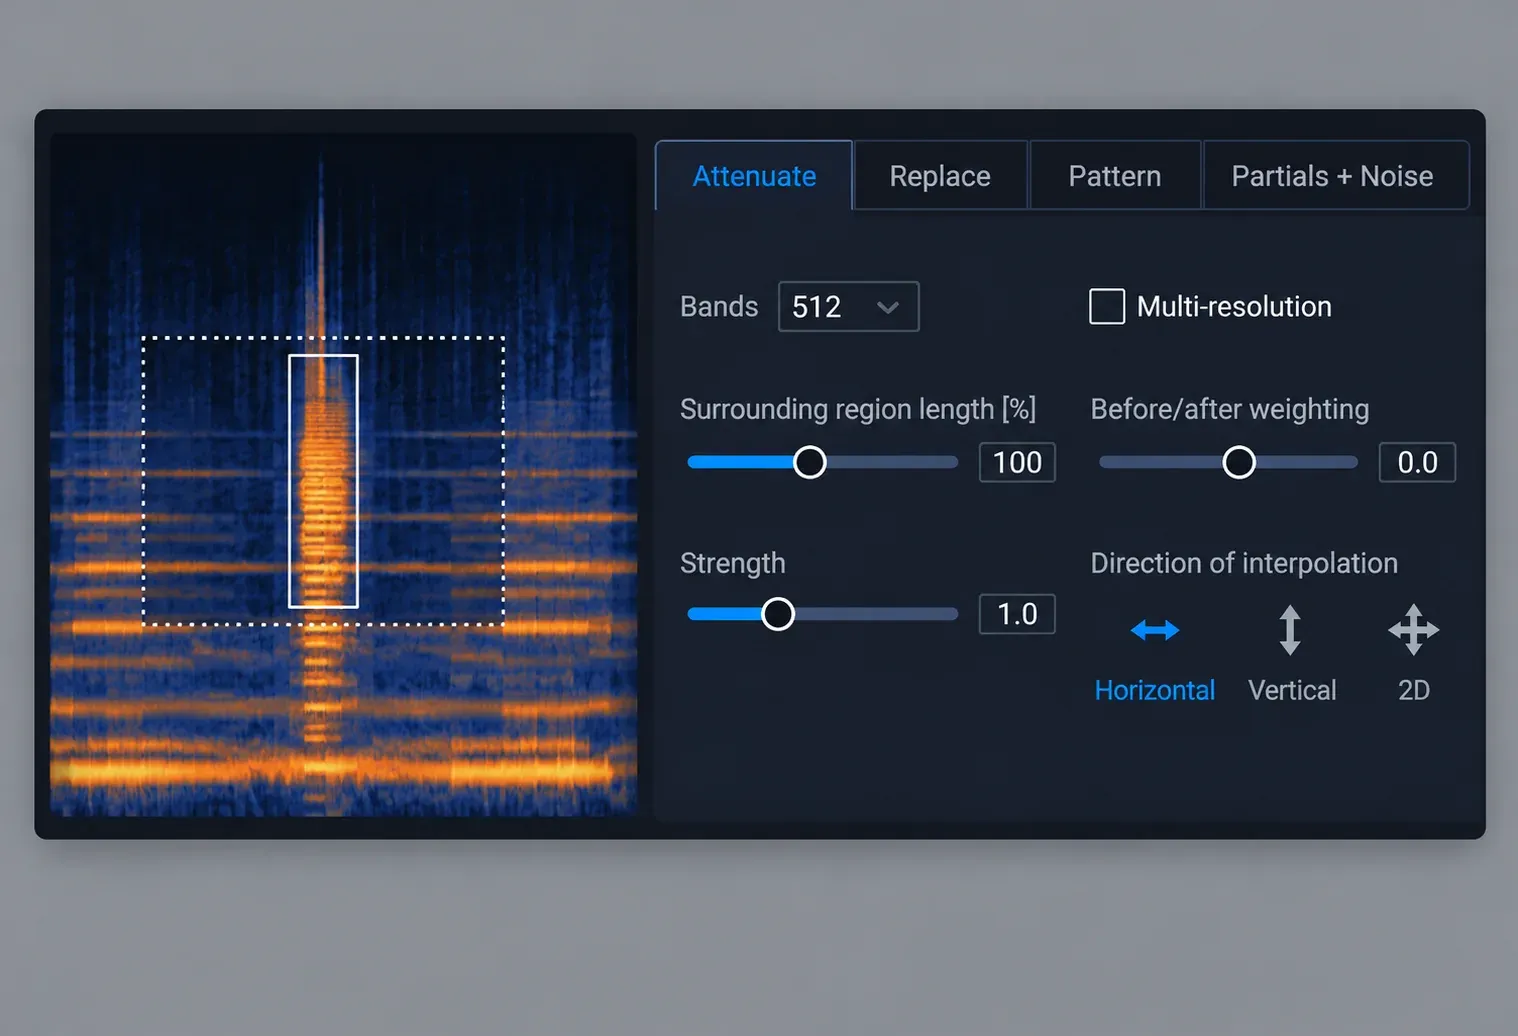The width and height of the screenshot is (1518, 1036).
Task: Select Horizontal interpolation arrow icon
Action: (x=1155, y=630)
